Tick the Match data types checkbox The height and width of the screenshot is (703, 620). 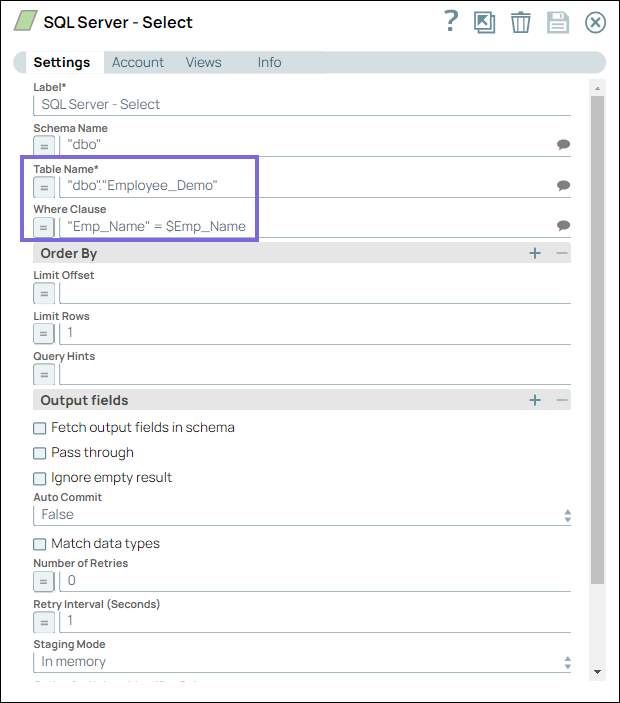tap(39, 544)
